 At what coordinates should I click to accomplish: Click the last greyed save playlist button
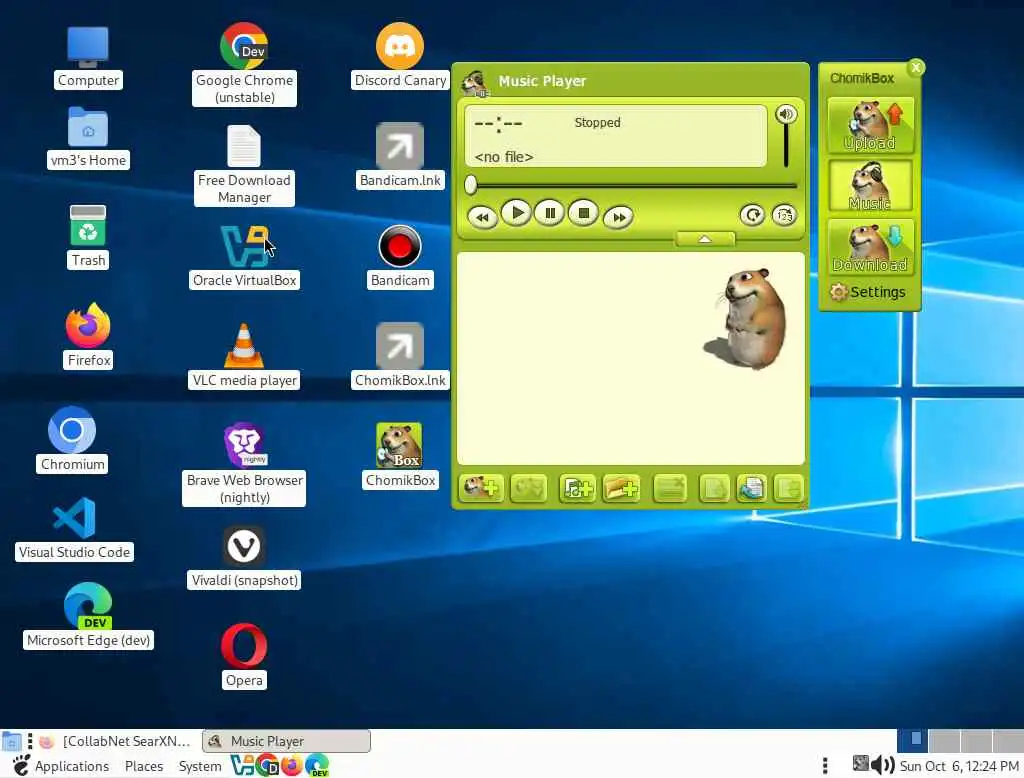pyautogui.click(x=788, y=488)
